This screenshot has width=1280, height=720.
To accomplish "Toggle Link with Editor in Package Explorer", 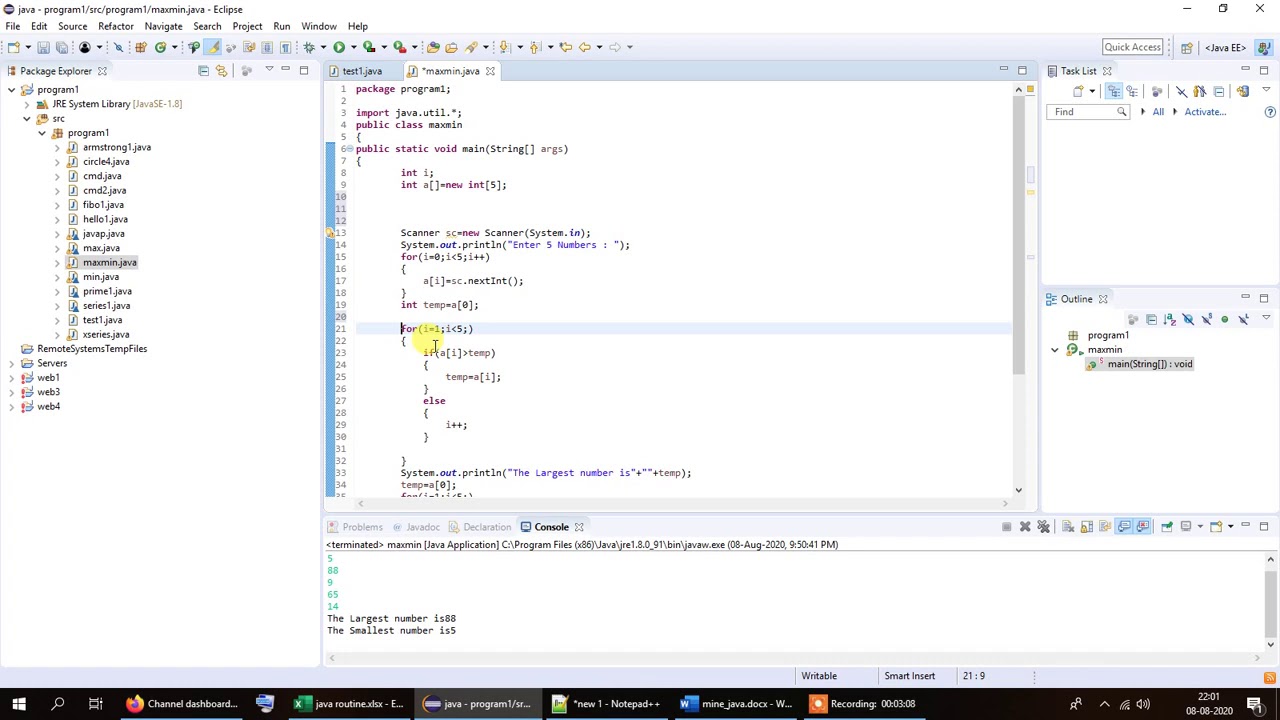I will pos(221,71).
